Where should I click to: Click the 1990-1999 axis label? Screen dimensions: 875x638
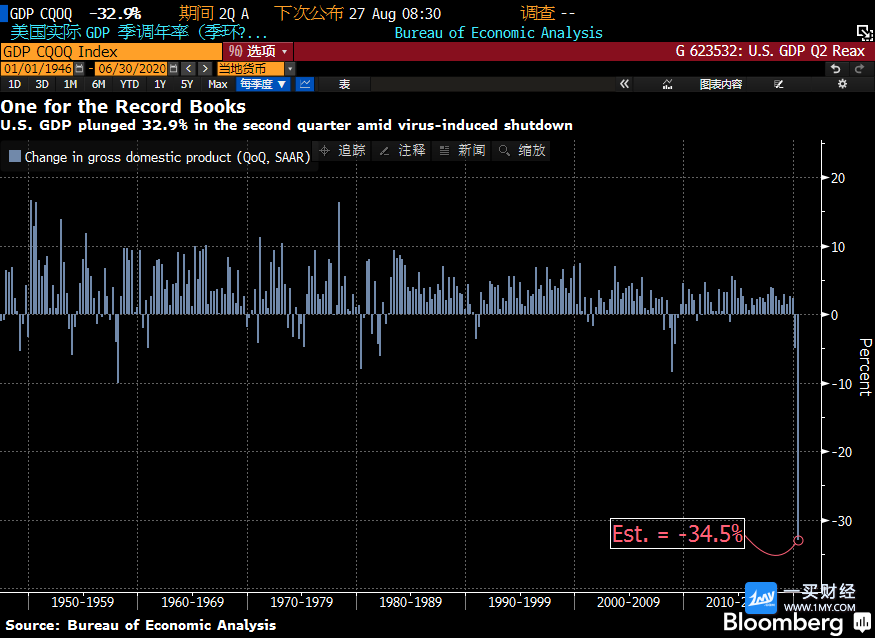[x=520, y=602]
